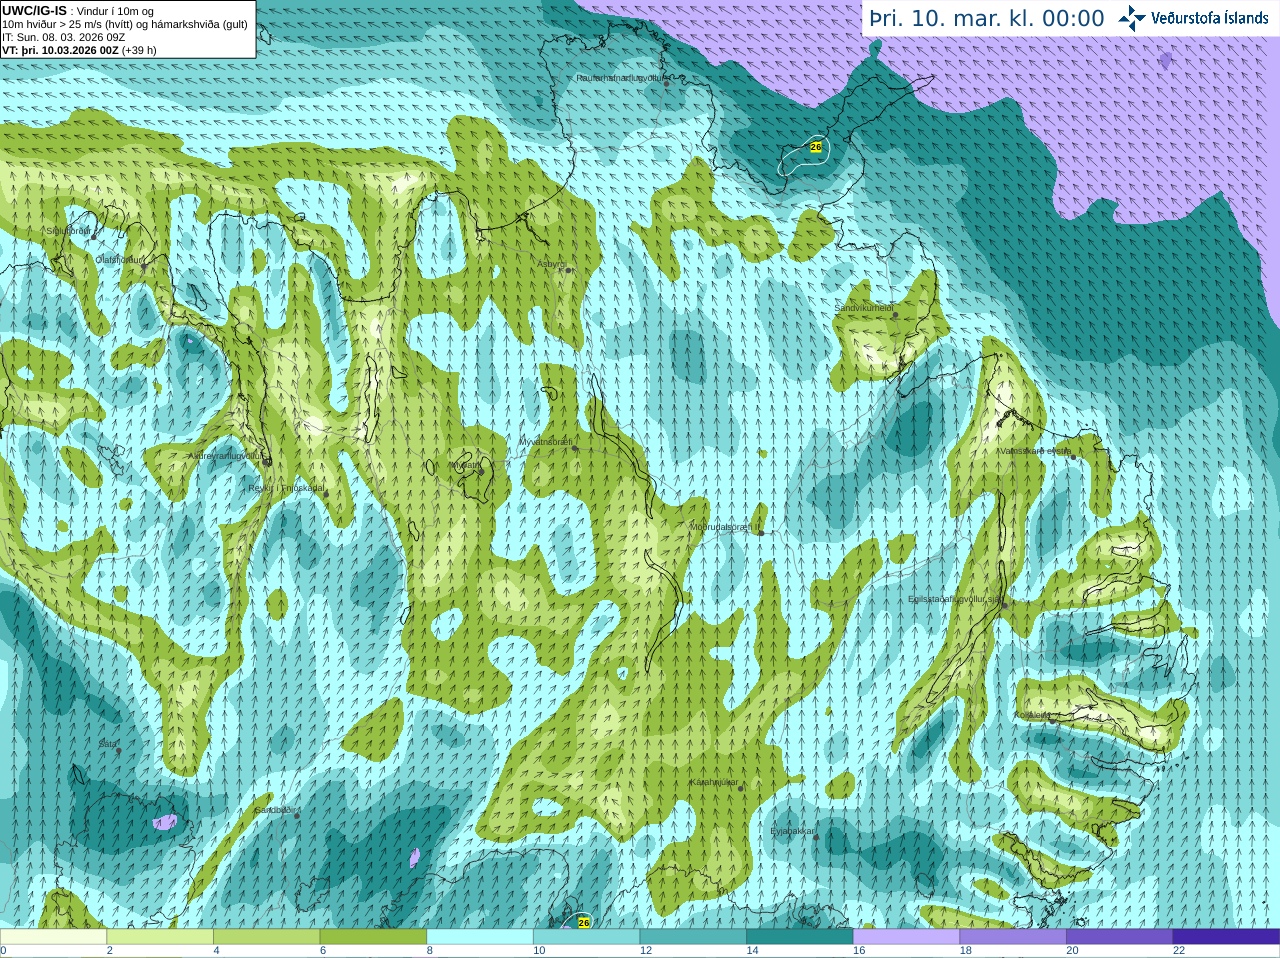Image resolution: width=1280 pixels, height=958 pixels.
Task: Click the yellow 26 gust label in northeast
Action: click(x=816, y=147)
